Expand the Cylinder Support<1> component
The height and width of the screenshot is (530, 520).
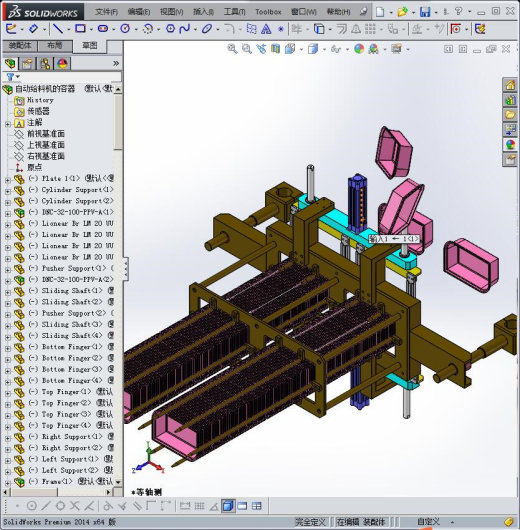7,191
